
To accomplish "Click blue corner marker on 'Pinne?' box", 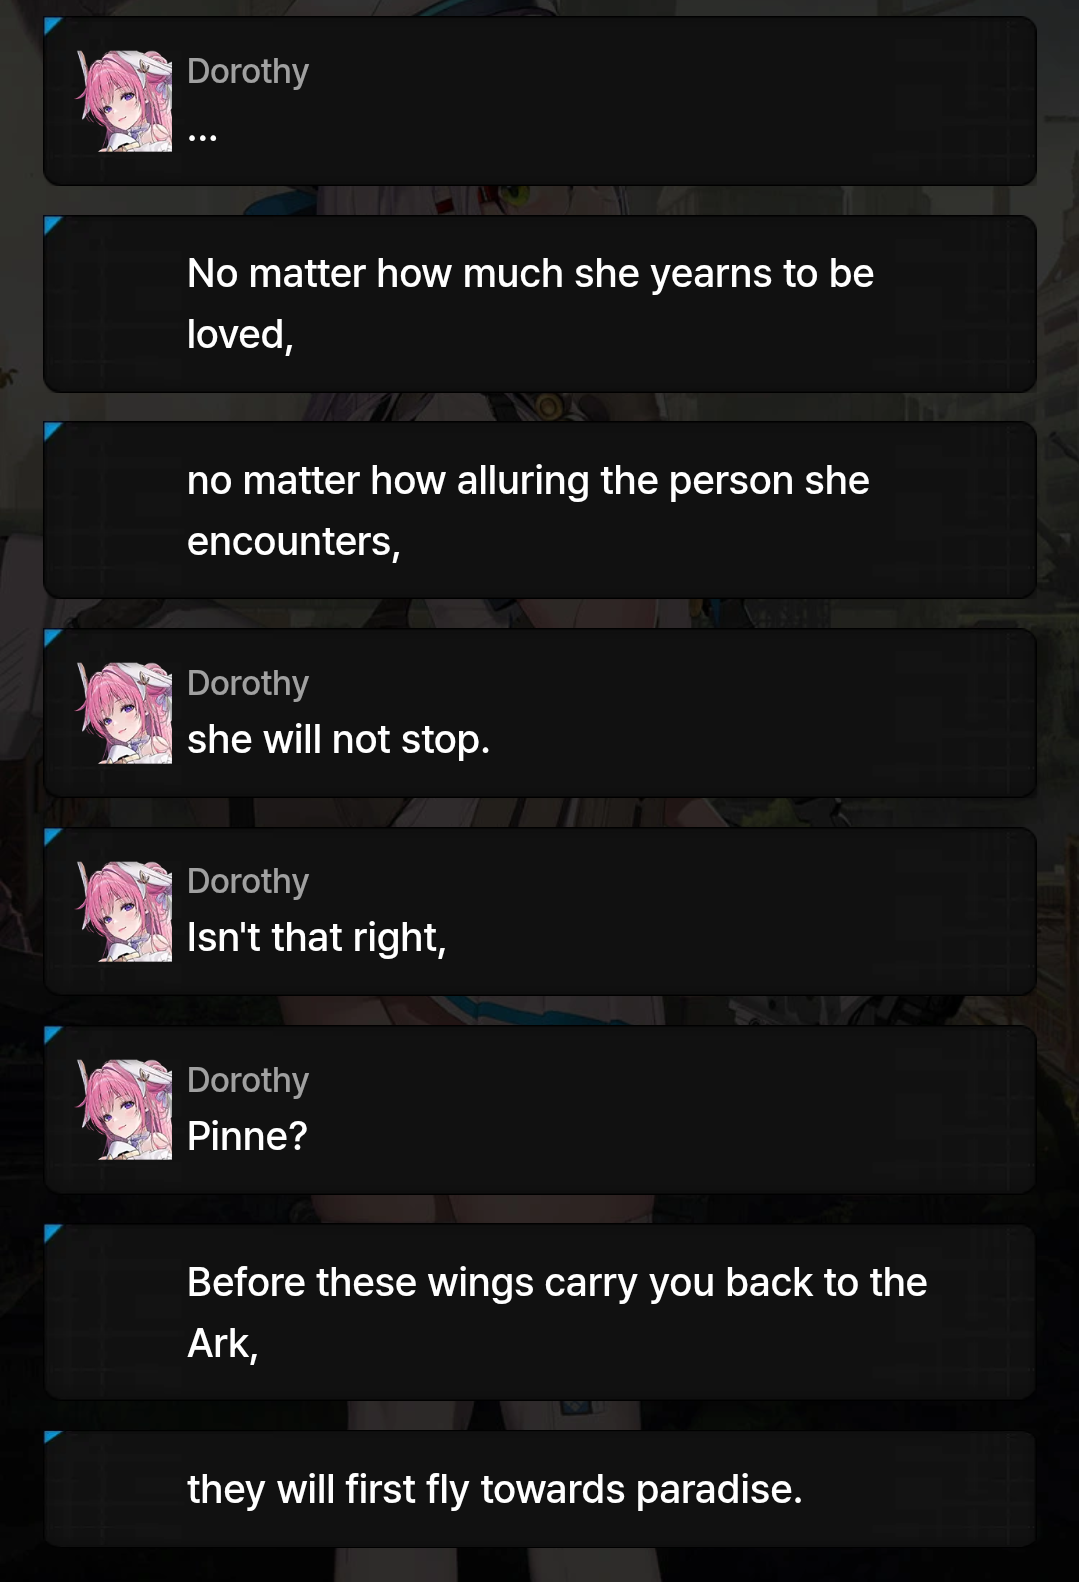I will click(52, 1033).
